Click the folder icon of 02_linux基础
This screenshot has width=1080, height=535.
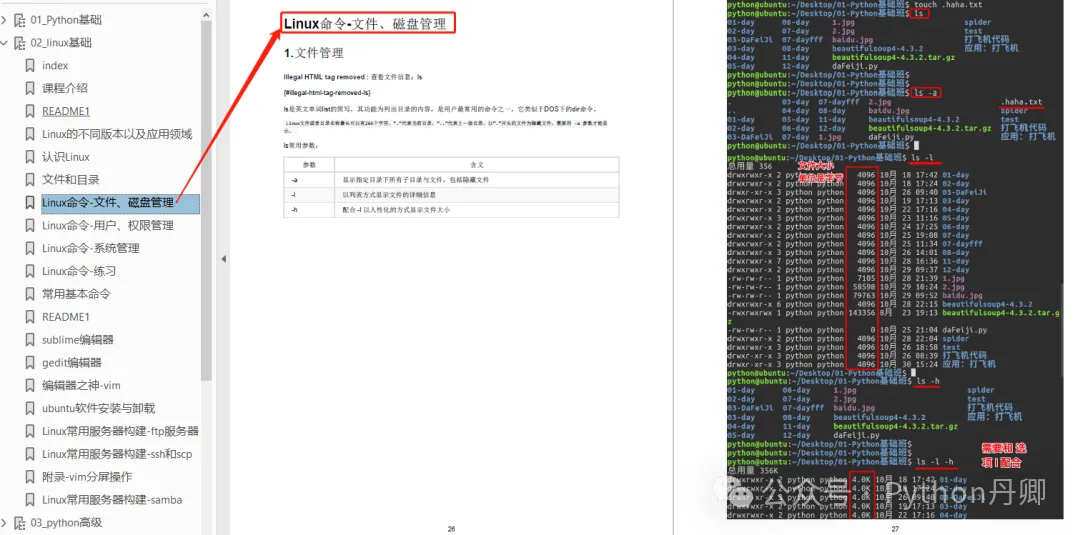coord(19,43)
